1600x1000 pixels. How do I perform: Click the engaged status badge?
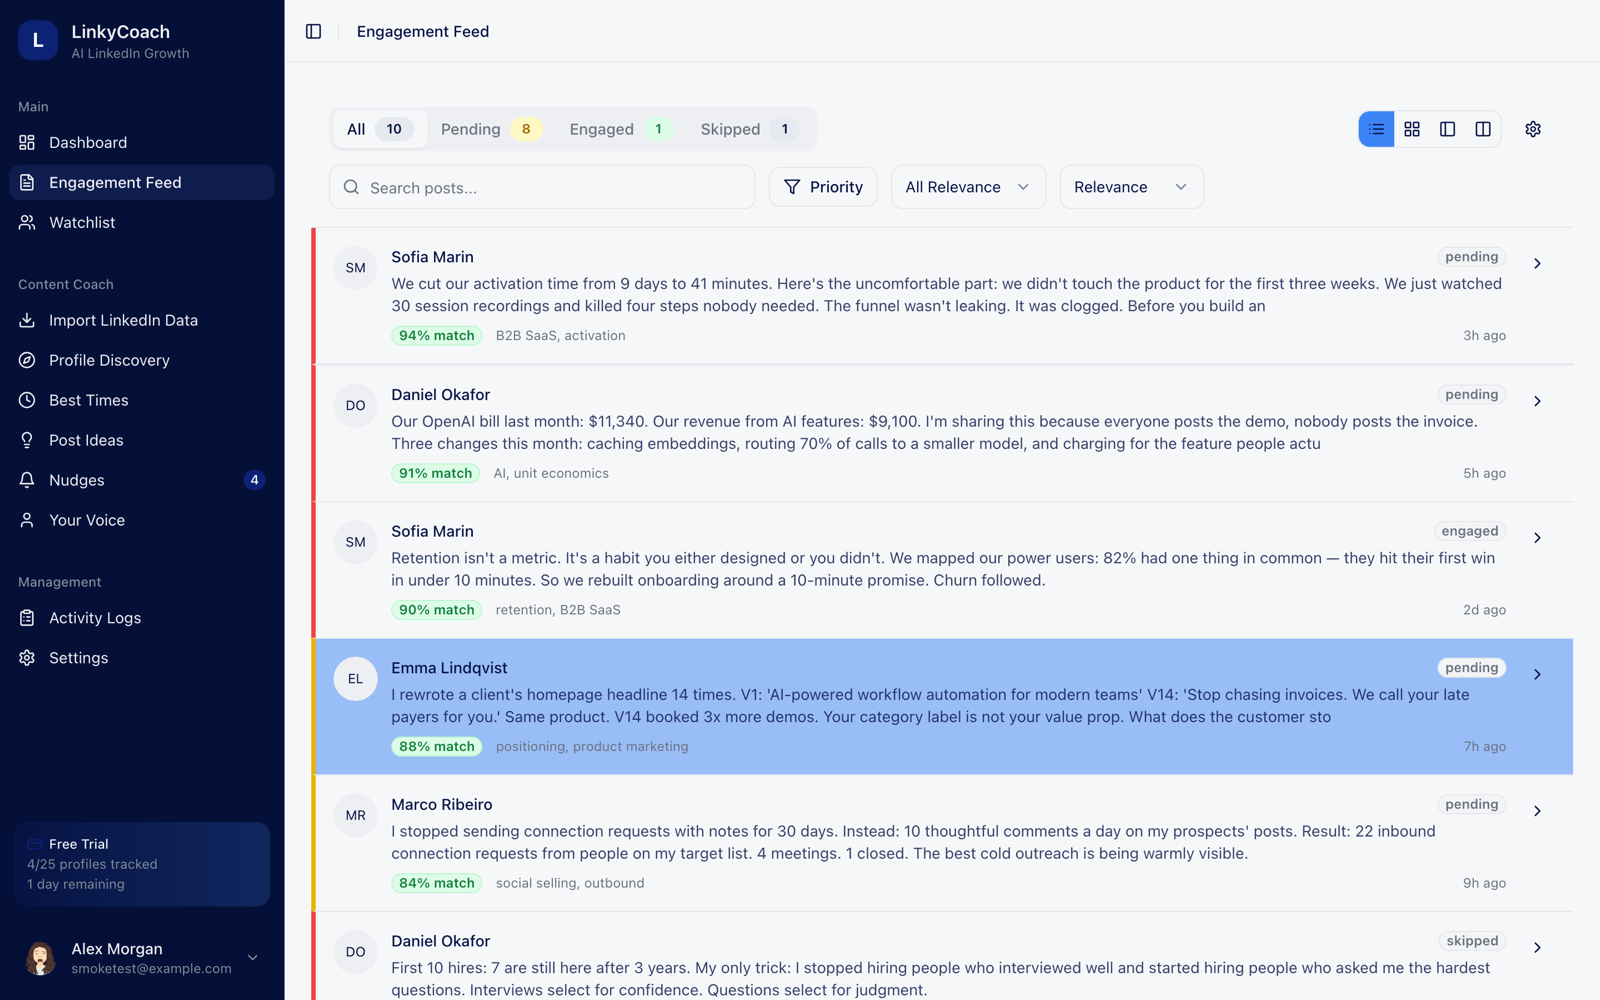(x=1469, y=531)
